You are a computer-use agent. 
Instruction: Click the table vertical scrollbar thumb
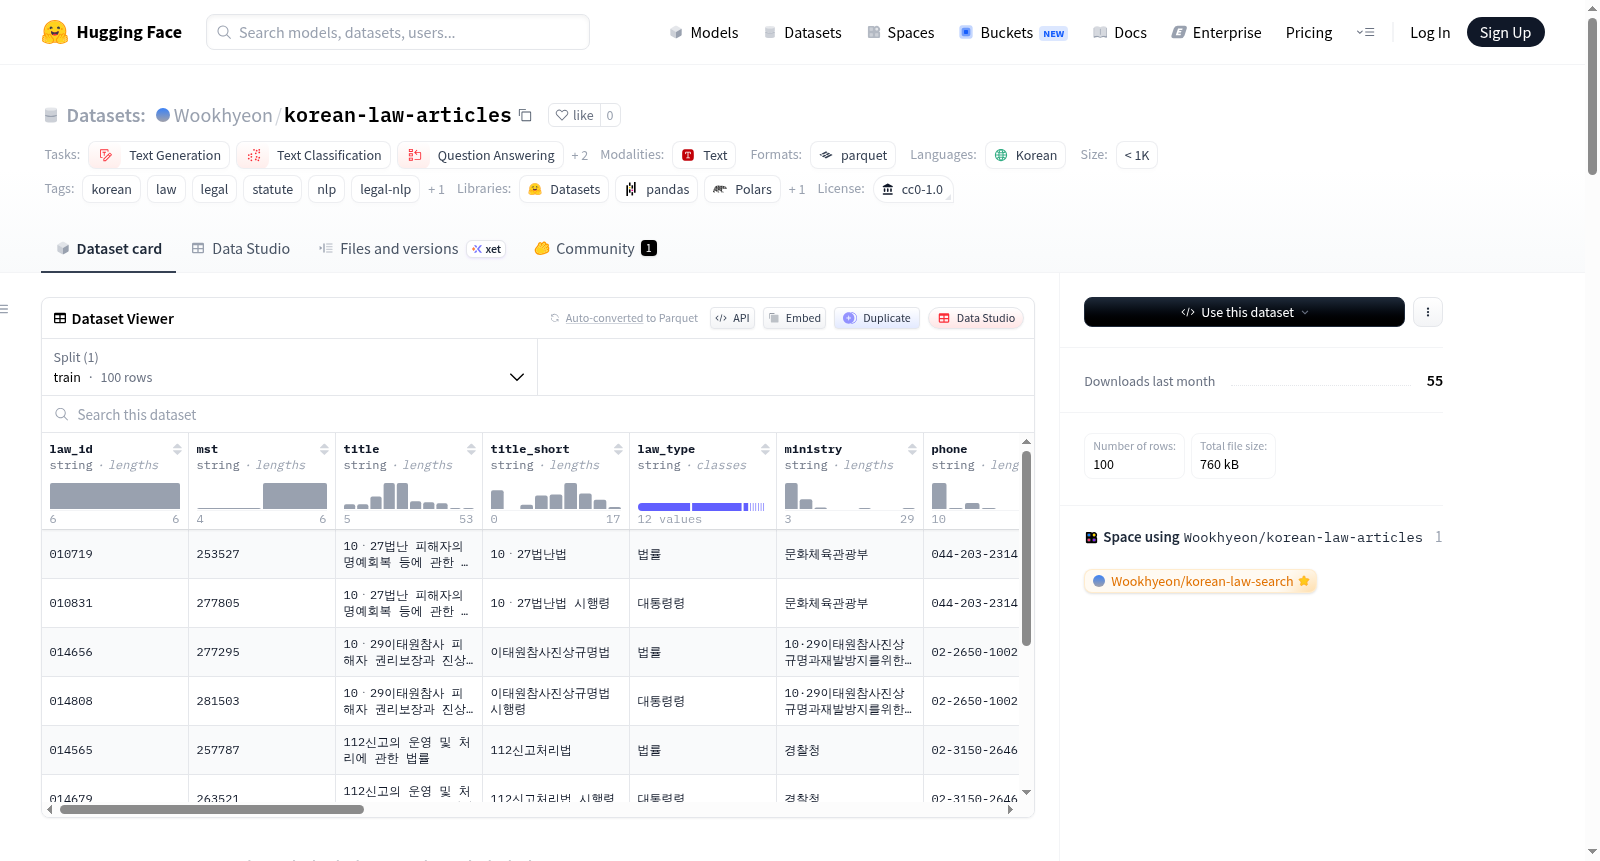(1026, 548)
